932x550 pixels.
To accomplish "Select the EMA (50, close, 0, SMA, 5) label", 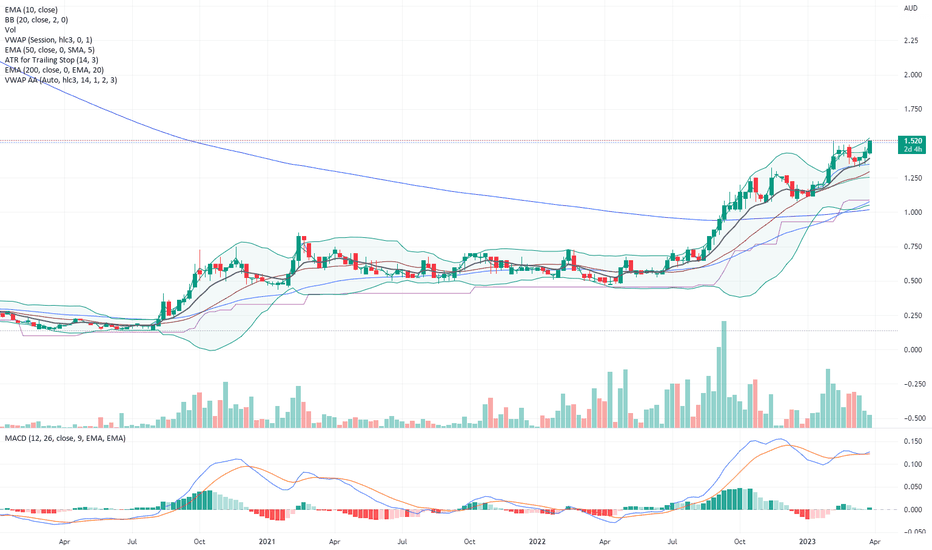I will click(49, 50).
